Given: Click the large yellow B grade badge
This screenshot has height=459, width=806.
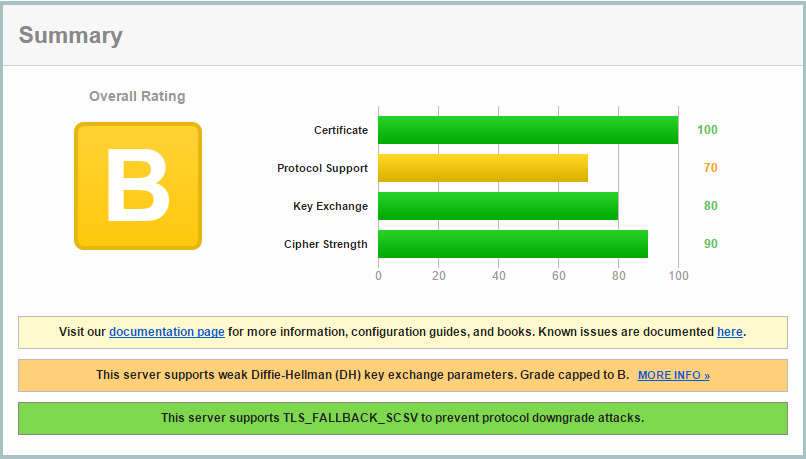Looking at the screenshot, I should coord(138,186).
